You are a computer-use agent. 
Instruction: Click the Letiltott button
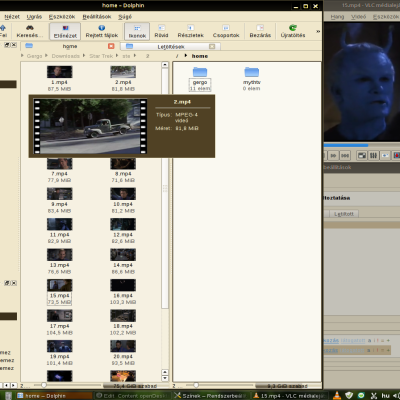(344, 214)
